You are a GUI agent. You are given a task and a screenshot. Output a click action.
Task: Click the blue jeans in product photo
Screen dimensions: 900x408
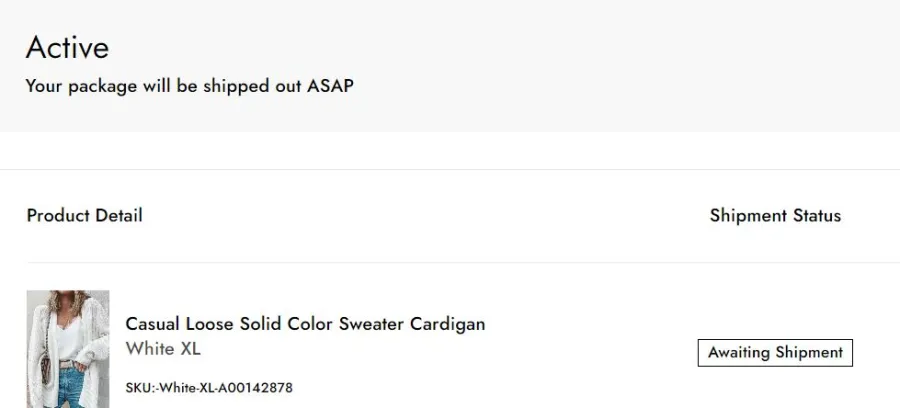tap(72, 389)
